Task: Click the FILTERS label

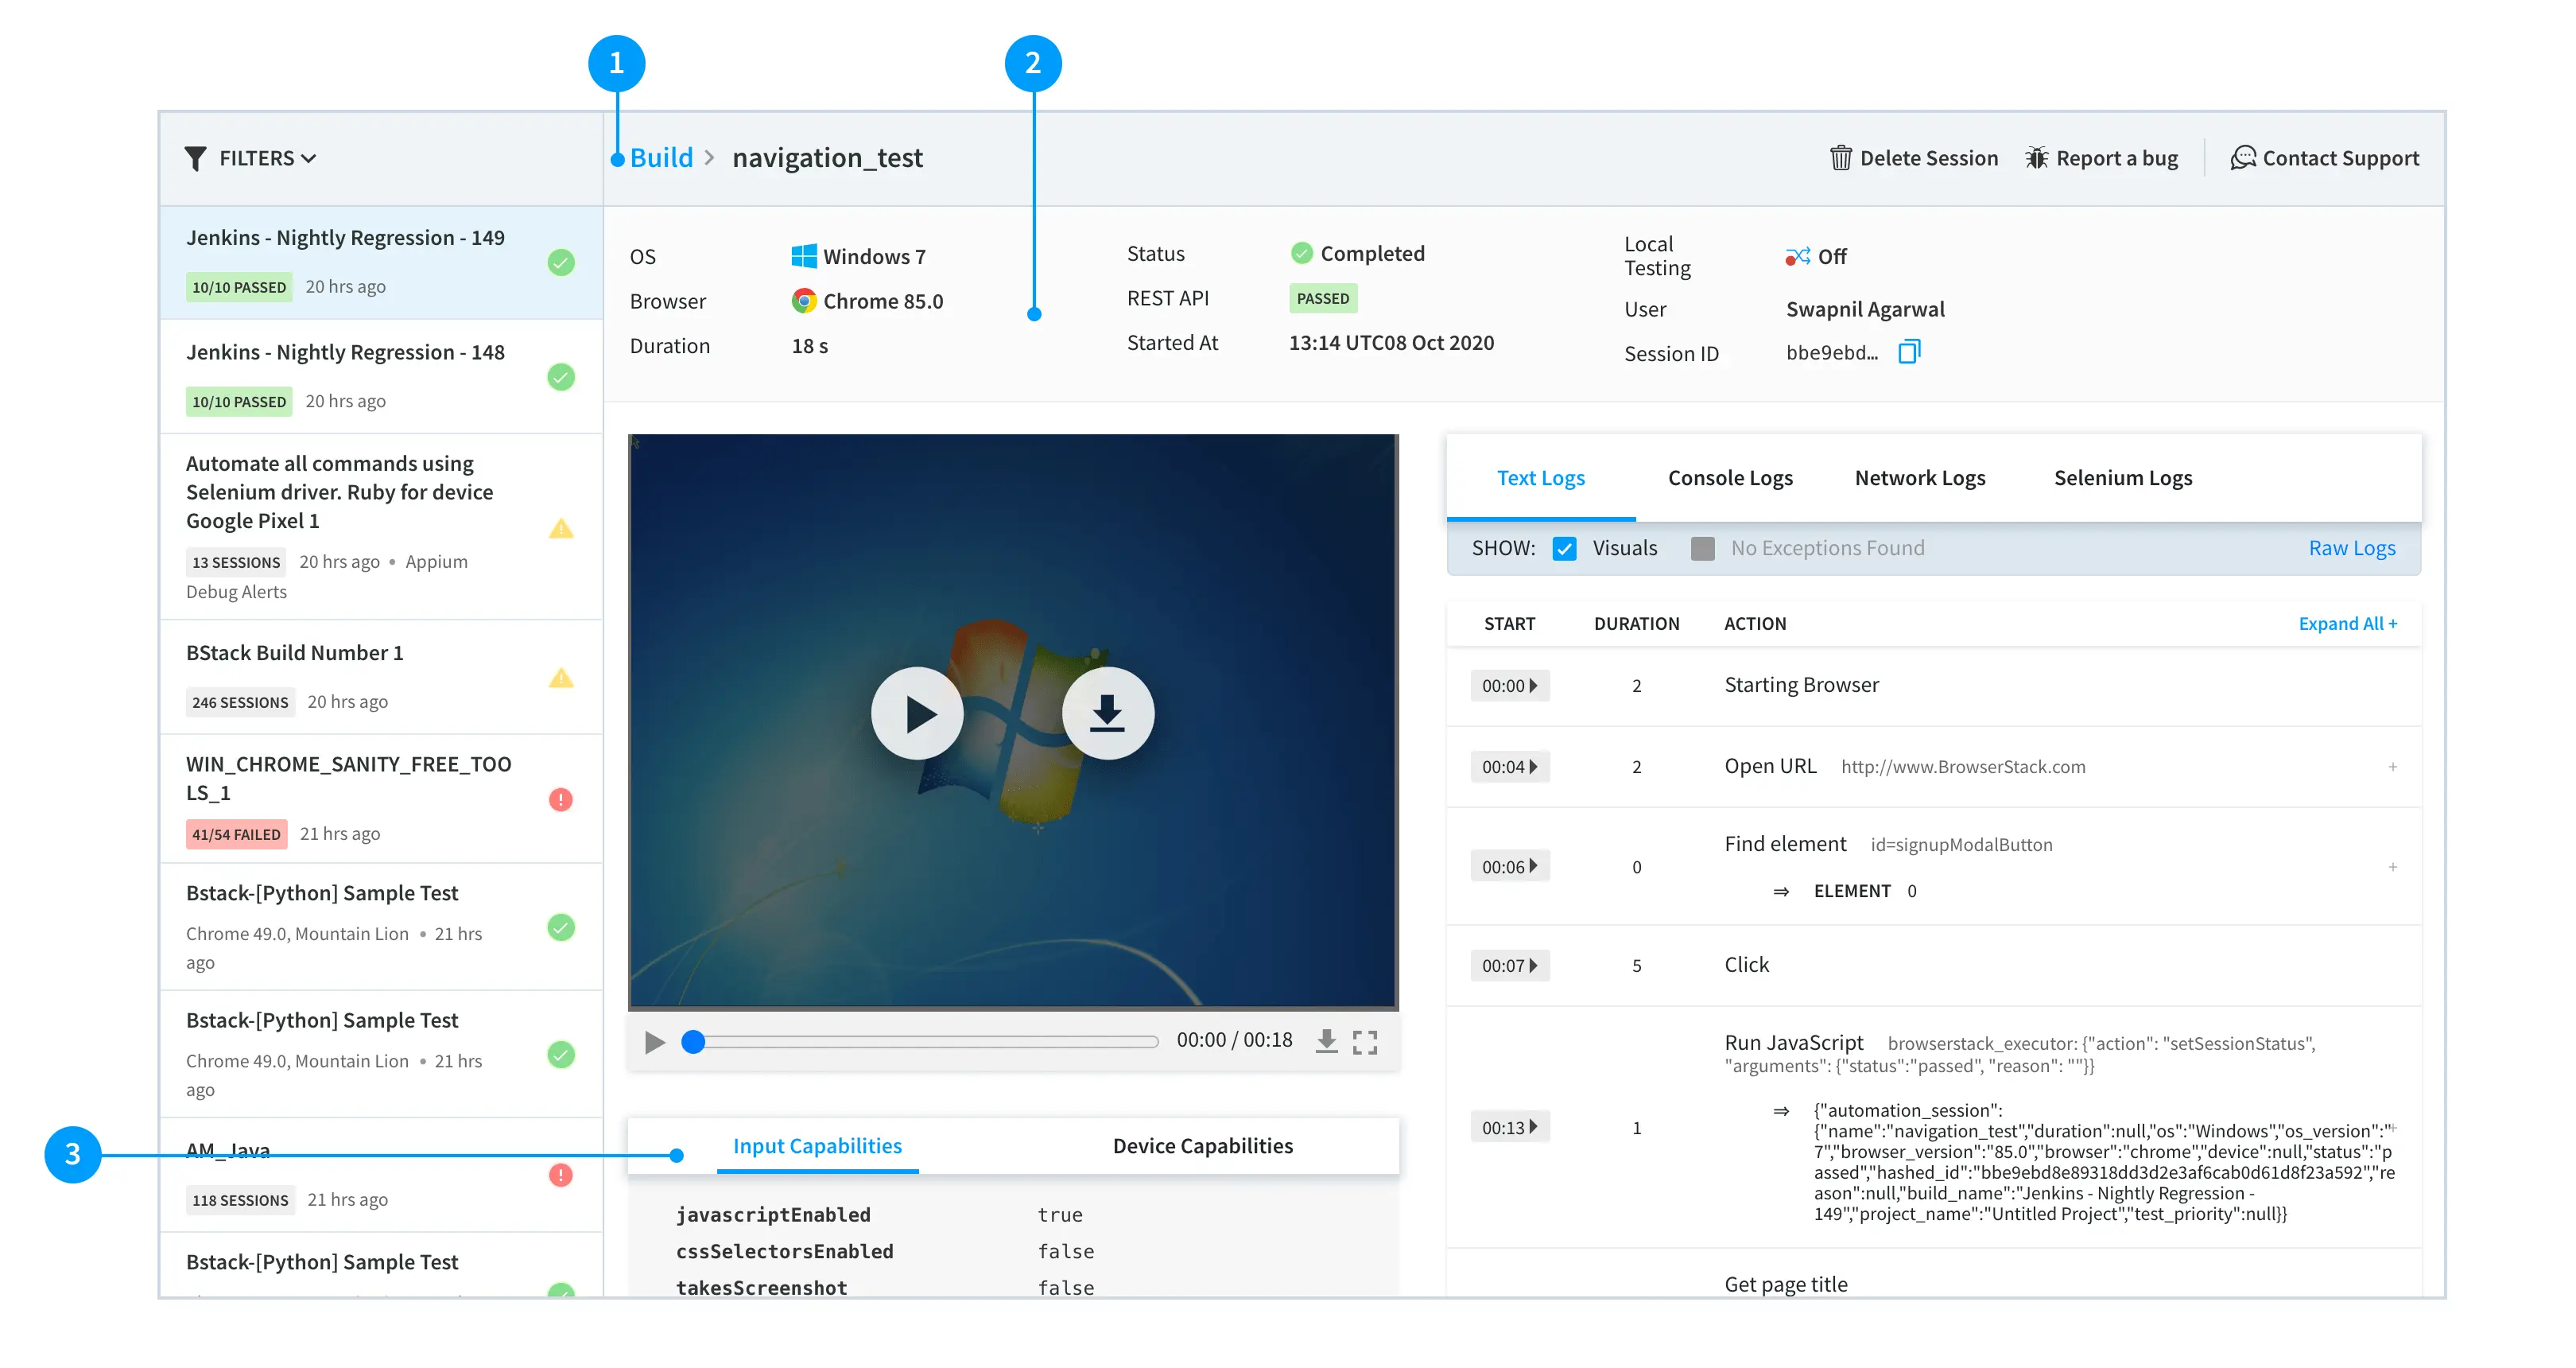Action: pyautogui.click(x=256, y=159)
